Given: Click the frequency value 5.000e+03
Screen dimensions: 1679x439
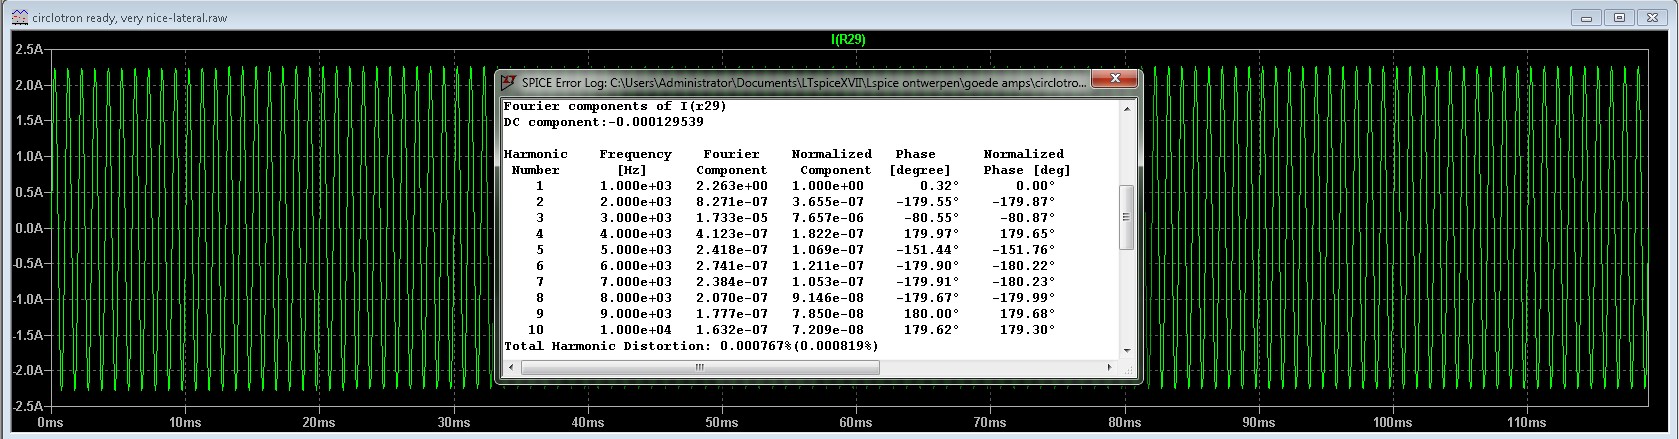Looking at the screenshot, I should tap(636, 250).
